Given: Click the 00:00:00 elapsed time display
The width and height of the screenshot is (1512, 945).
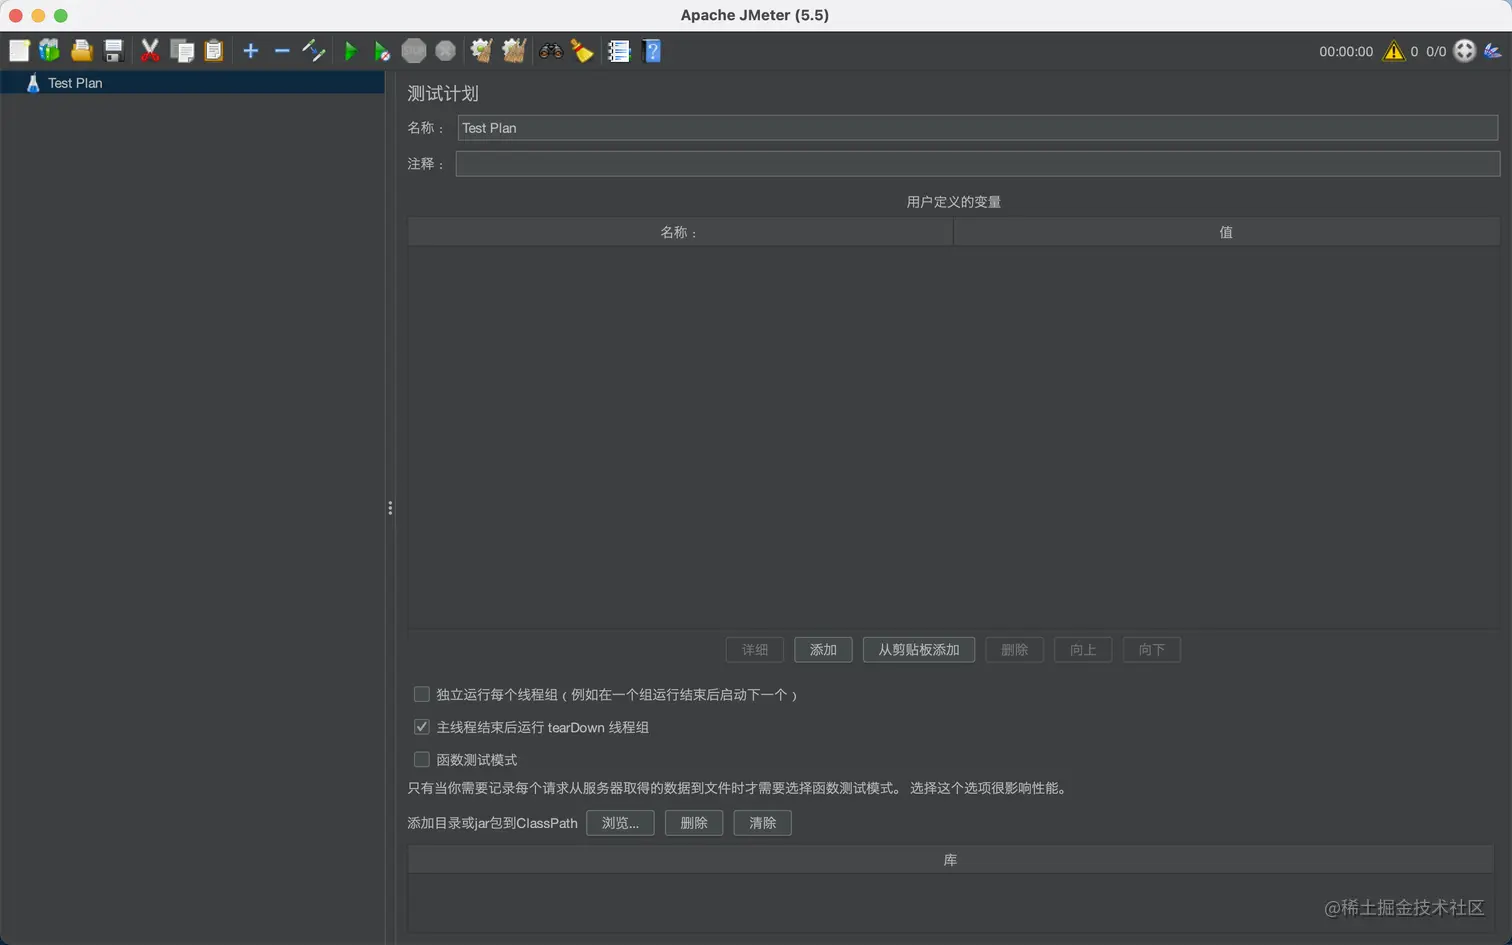Looking at the screenshot, I should [x=1346, y=51].
